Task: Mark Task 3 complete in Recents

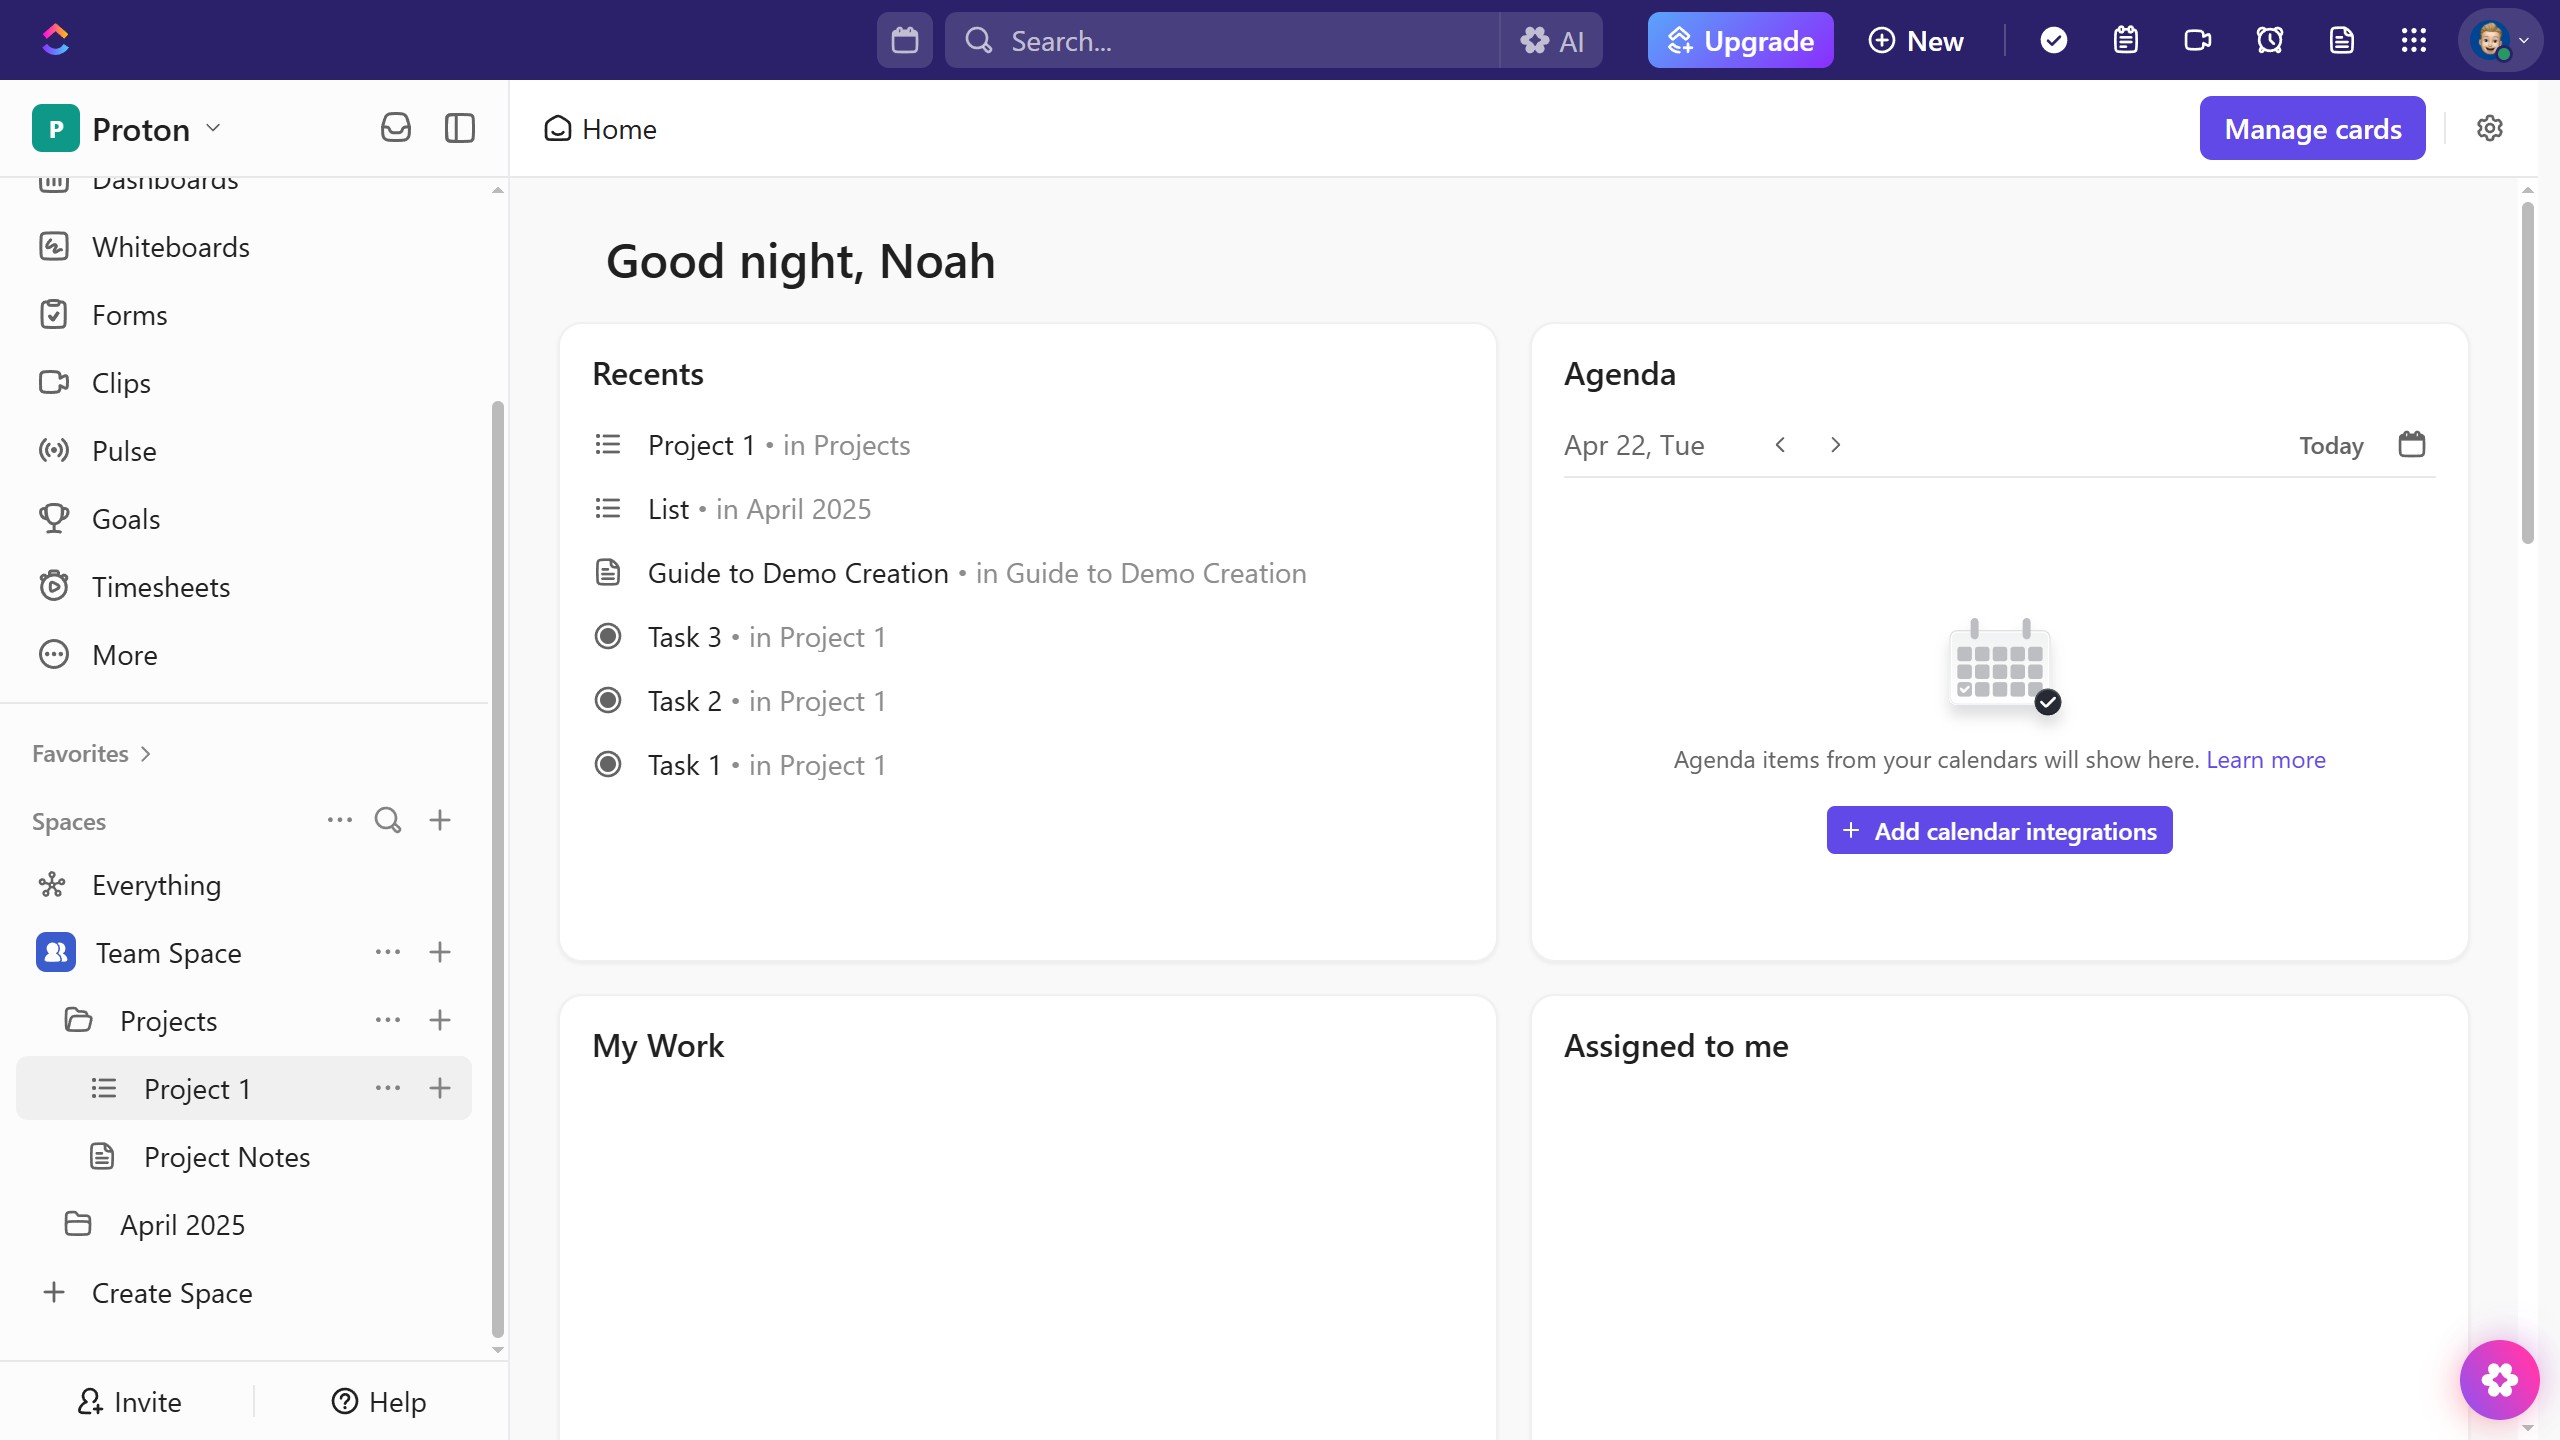Action: 608,636
